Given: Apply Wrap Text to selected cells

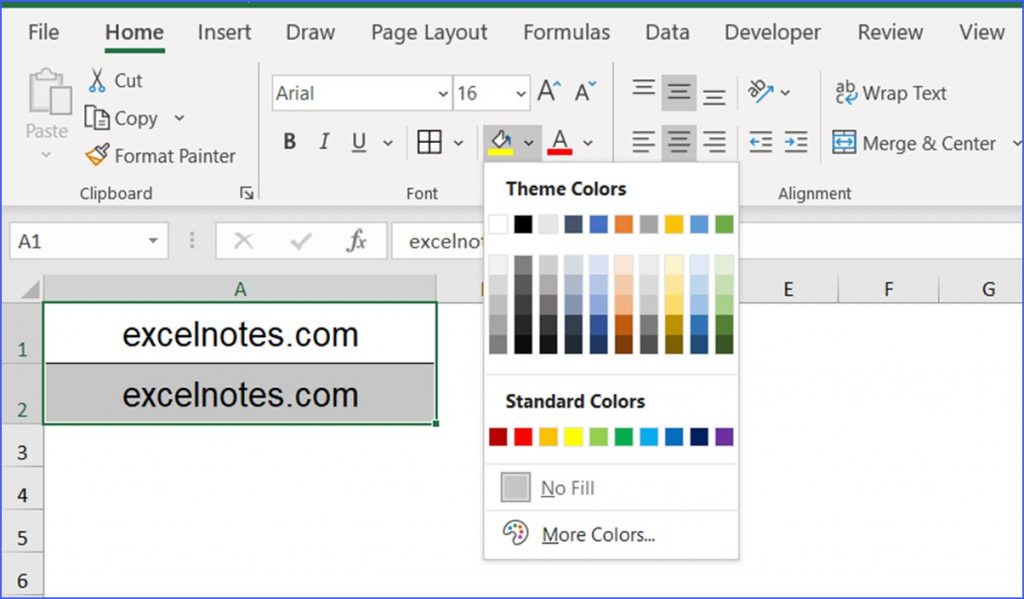Looking at the screenshot, I should click(889, 93).
